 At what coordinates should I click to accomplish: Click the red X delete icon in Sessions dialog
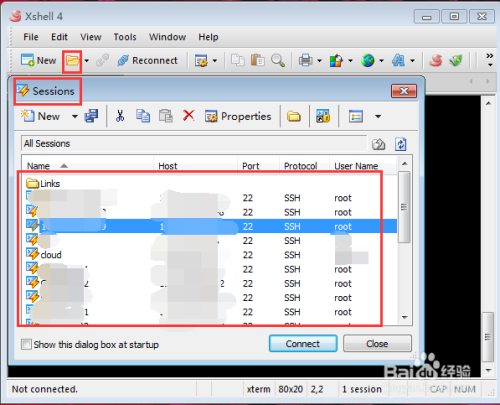[x=189, y=116]
